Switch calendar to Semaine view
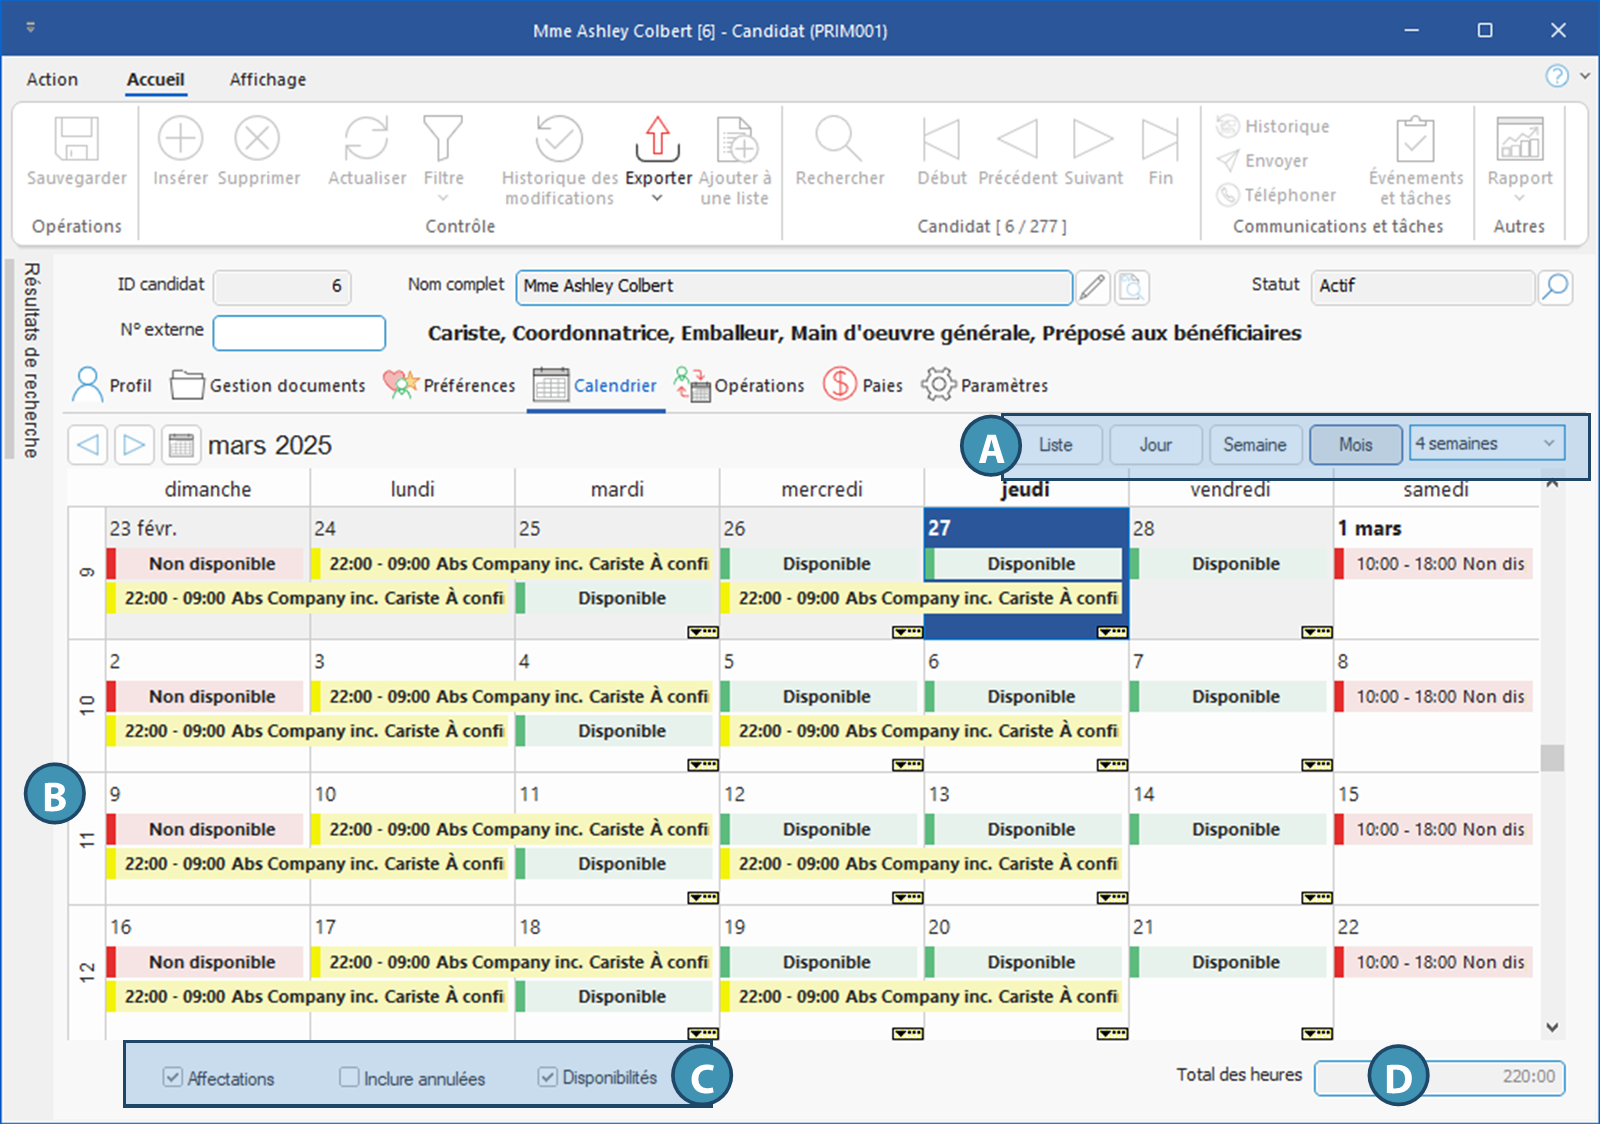Viewport: 1600px width, 1124px height. coord(1254,445)
